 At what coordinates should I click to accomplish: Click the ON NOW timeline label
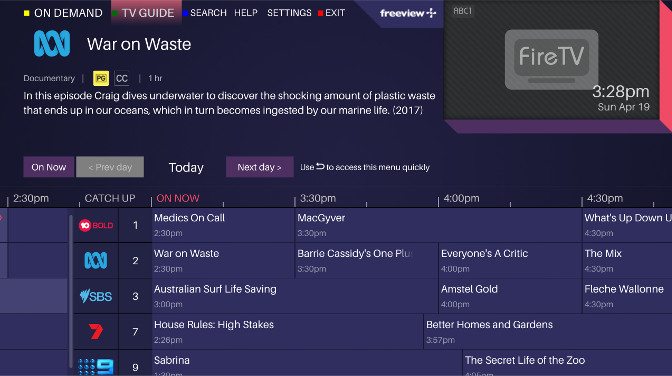178,199
